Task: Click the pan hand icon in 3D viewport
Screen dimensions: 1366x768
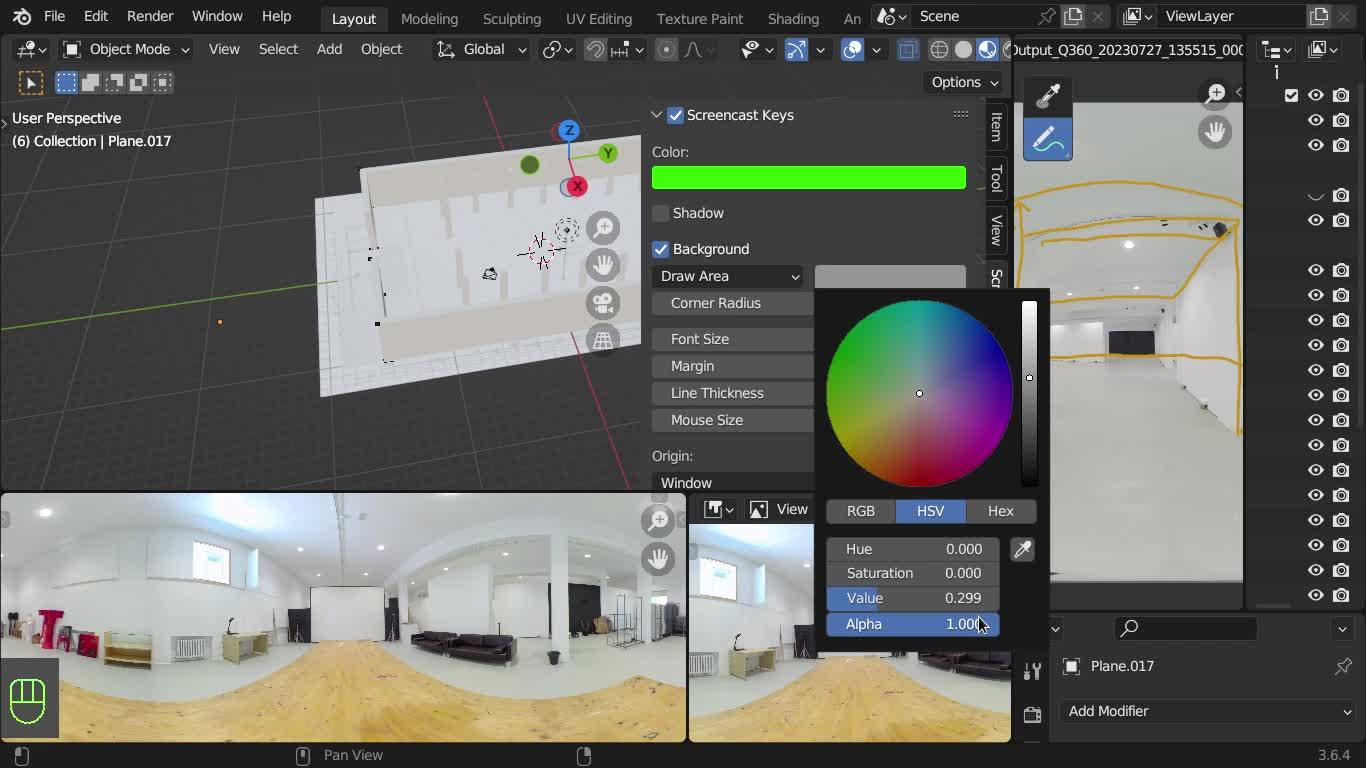Action: pos(603,265)
